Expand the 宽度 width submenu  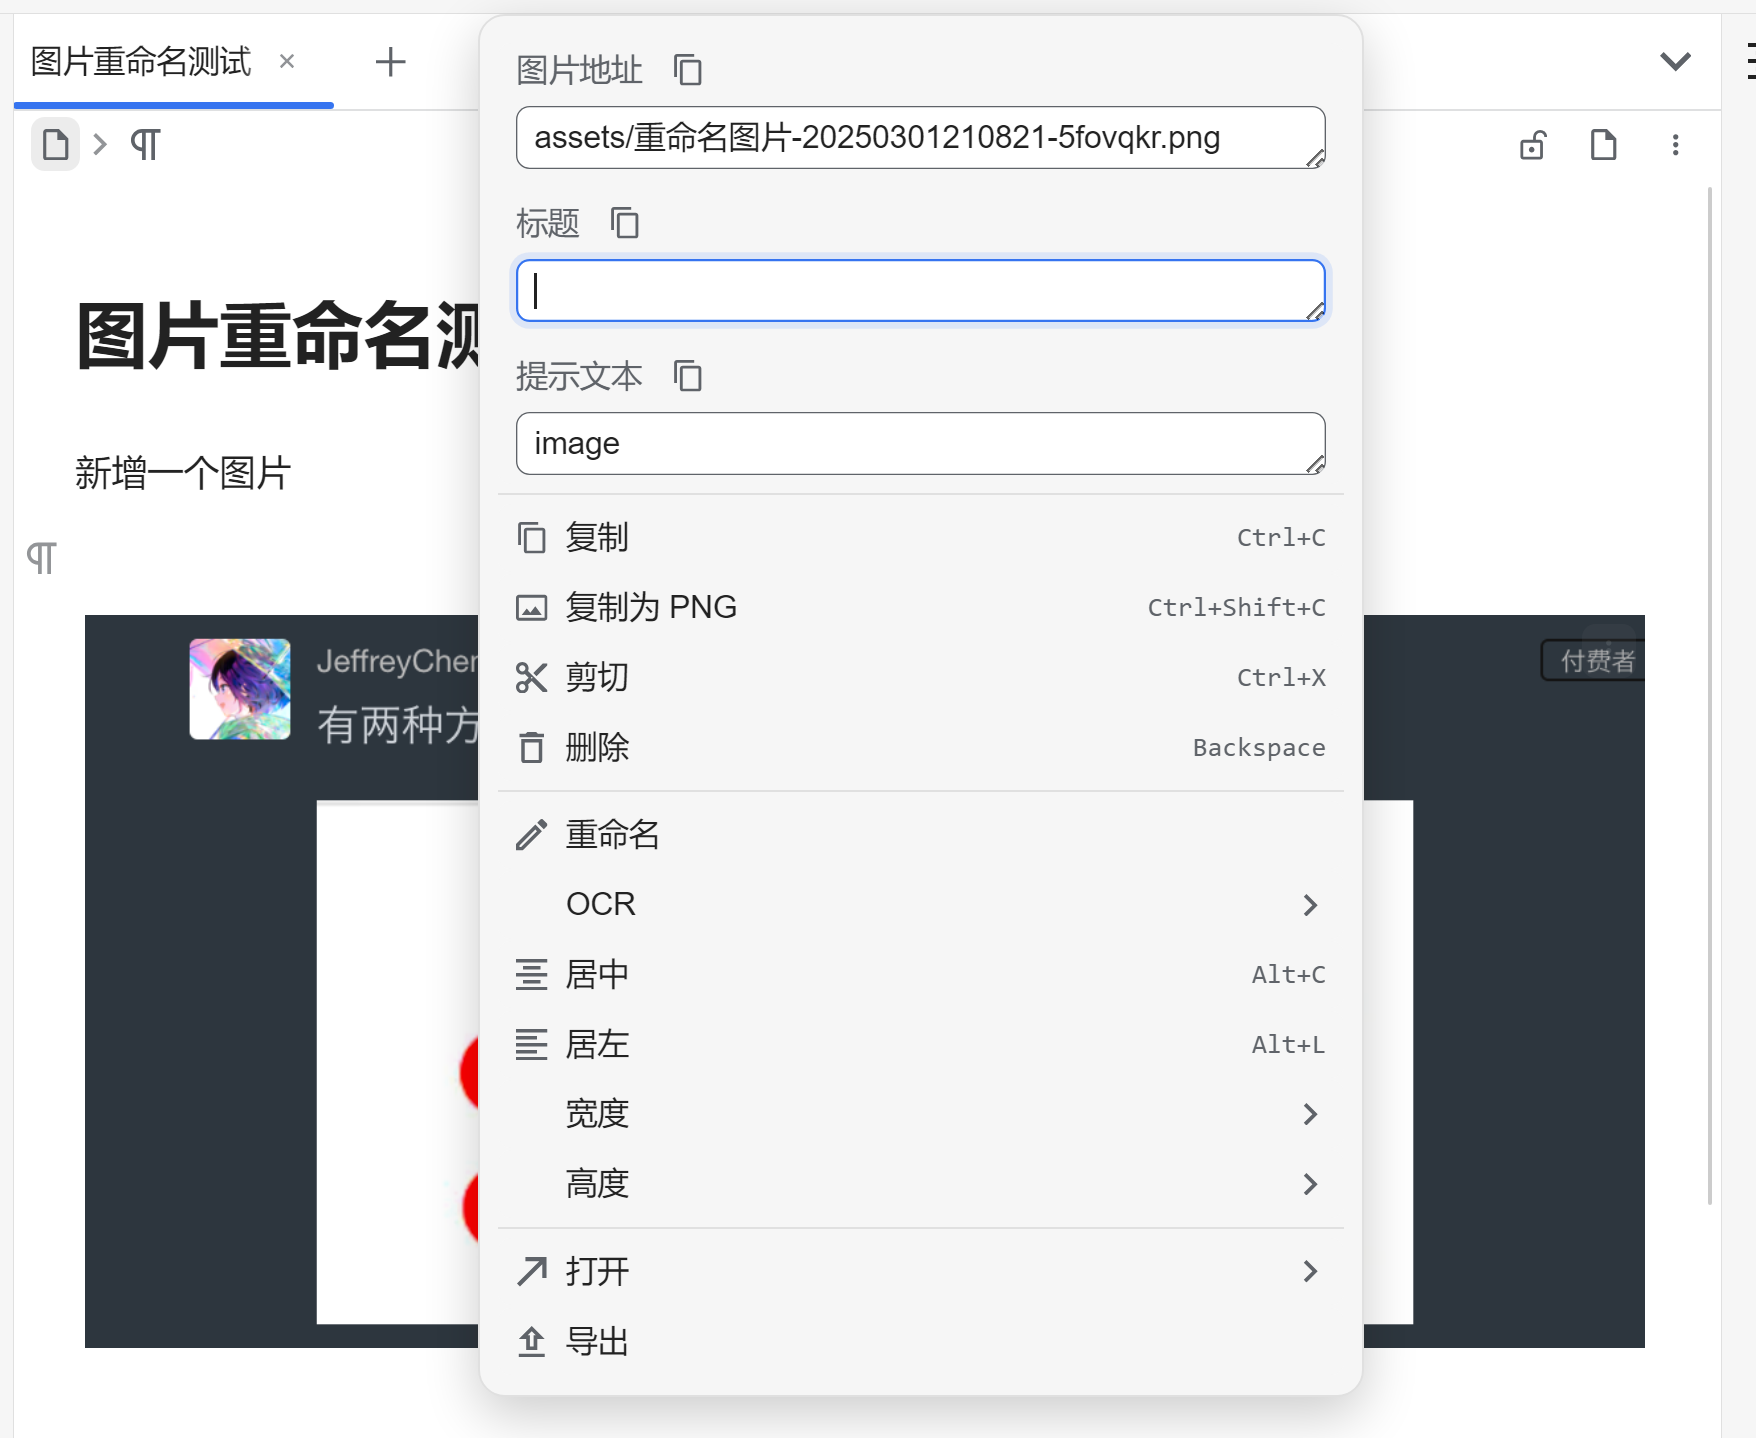tap(920, 1114)
